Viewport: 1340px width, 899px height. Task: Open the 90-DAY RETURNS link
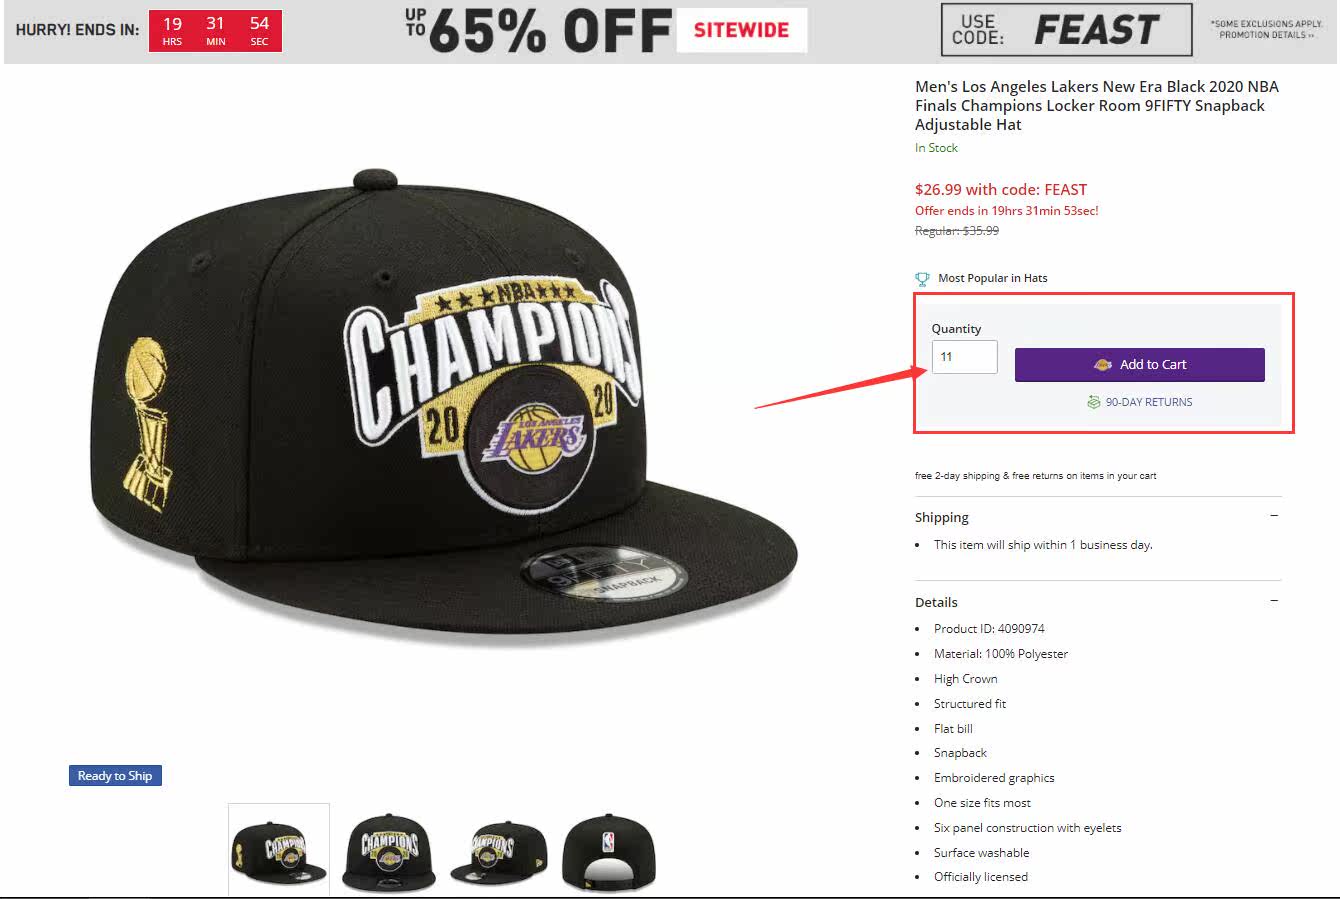pos(1148,402)
